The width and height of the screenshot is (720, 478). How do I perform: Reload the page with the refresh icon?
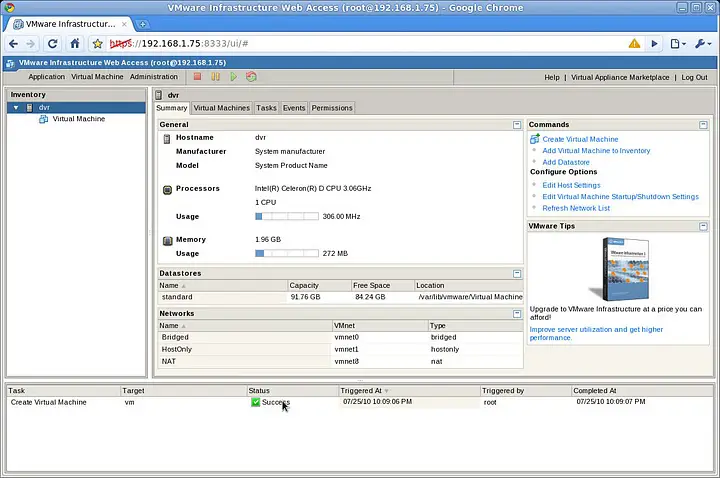click(52, 44)
